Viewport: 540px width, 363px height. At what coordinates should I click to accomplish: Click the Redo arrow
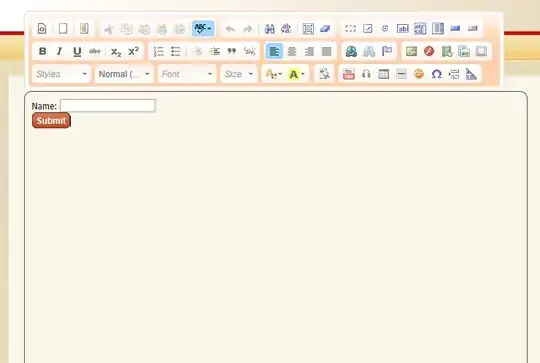[247, 29]
